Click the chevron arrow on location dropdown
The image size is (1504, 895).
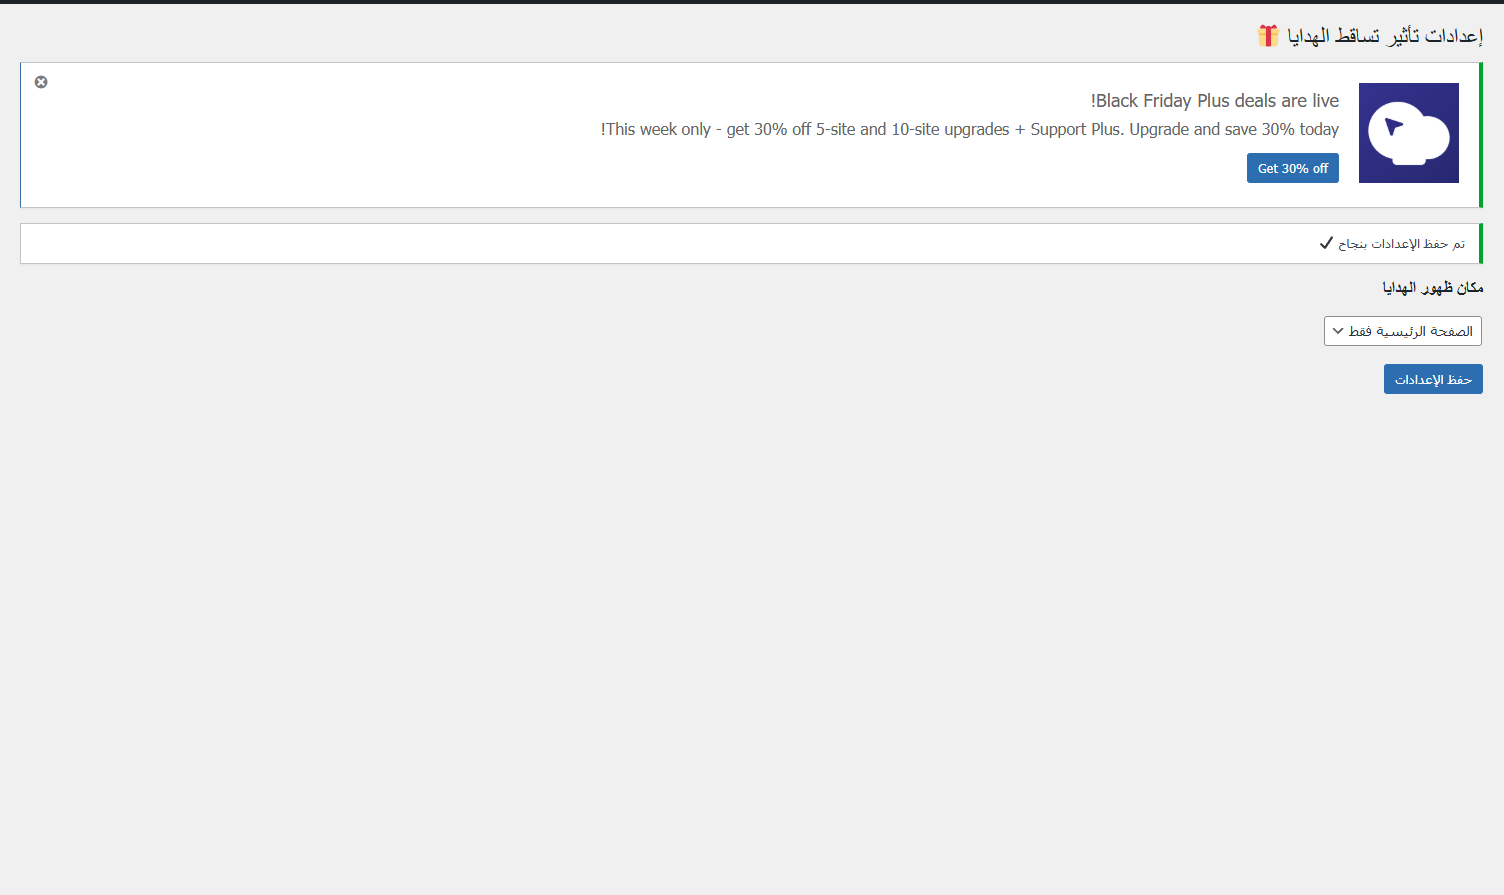tap(1338, 331)
